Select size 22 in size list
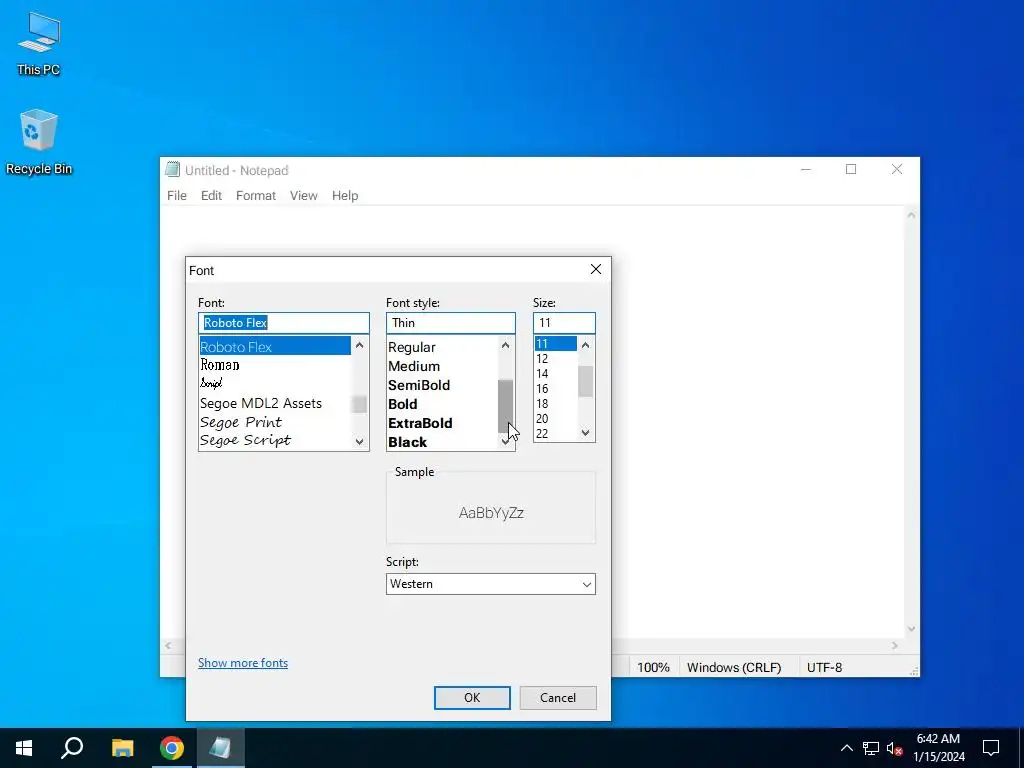This screenshot has width=1024, height=768. point(556,434)
